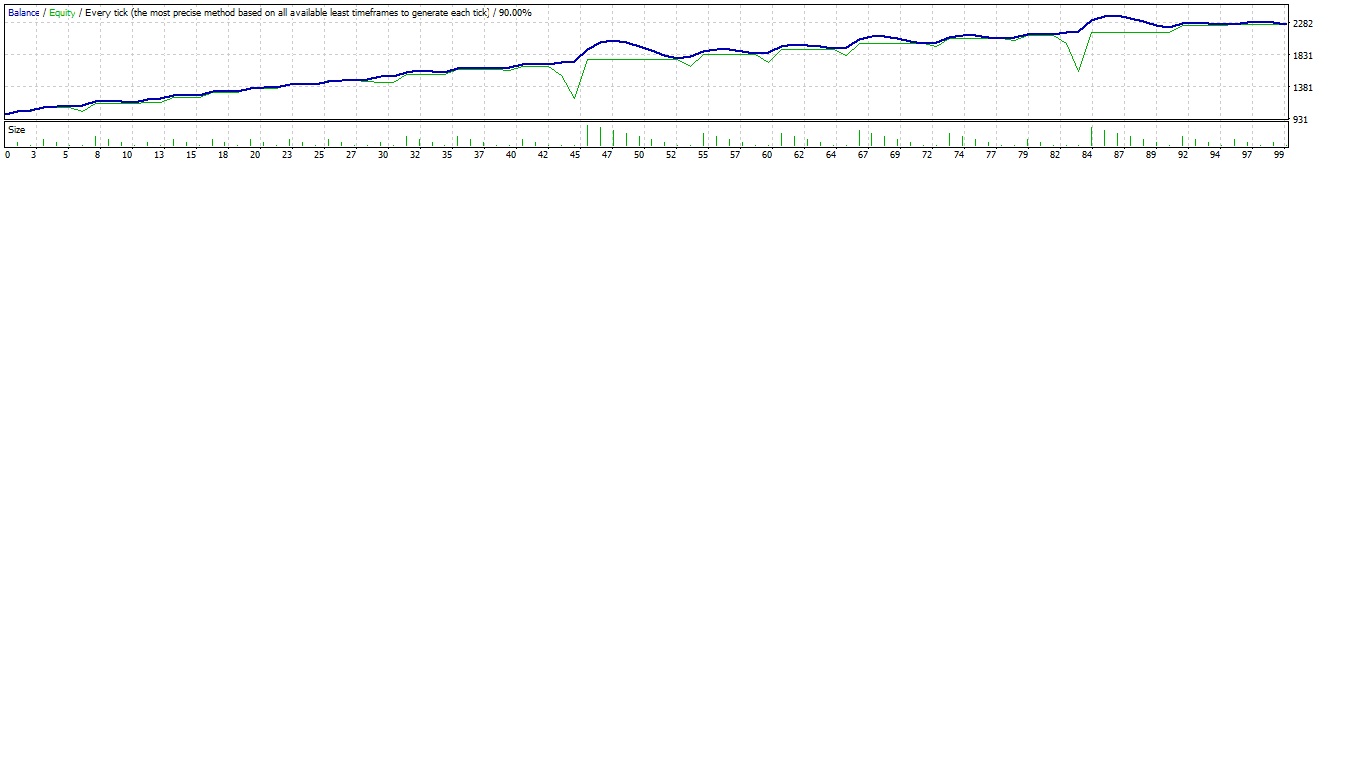Click x-axis trade number 10
The height and width of the screenshot is (768, 1366).
click(127, 155)
